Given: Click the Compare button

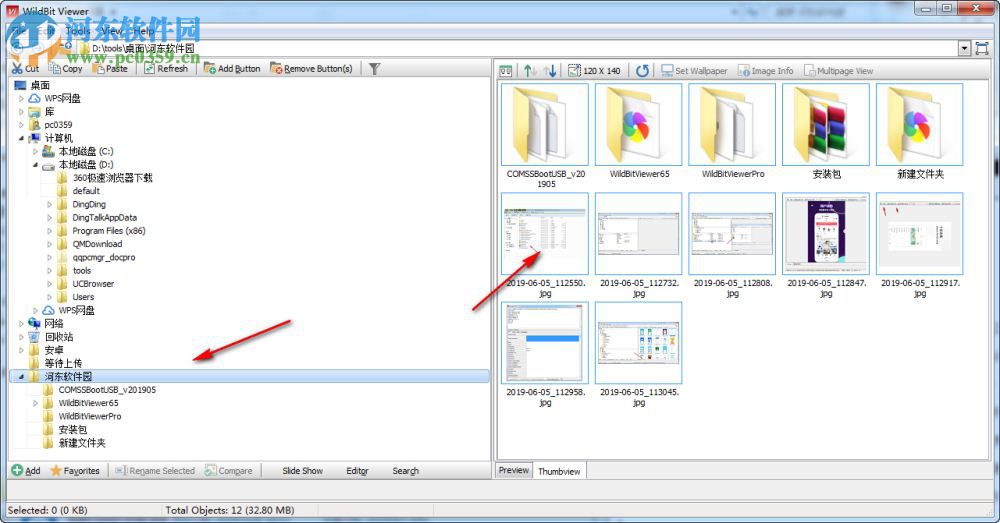Looking at the screenshot, I should 228,471.
